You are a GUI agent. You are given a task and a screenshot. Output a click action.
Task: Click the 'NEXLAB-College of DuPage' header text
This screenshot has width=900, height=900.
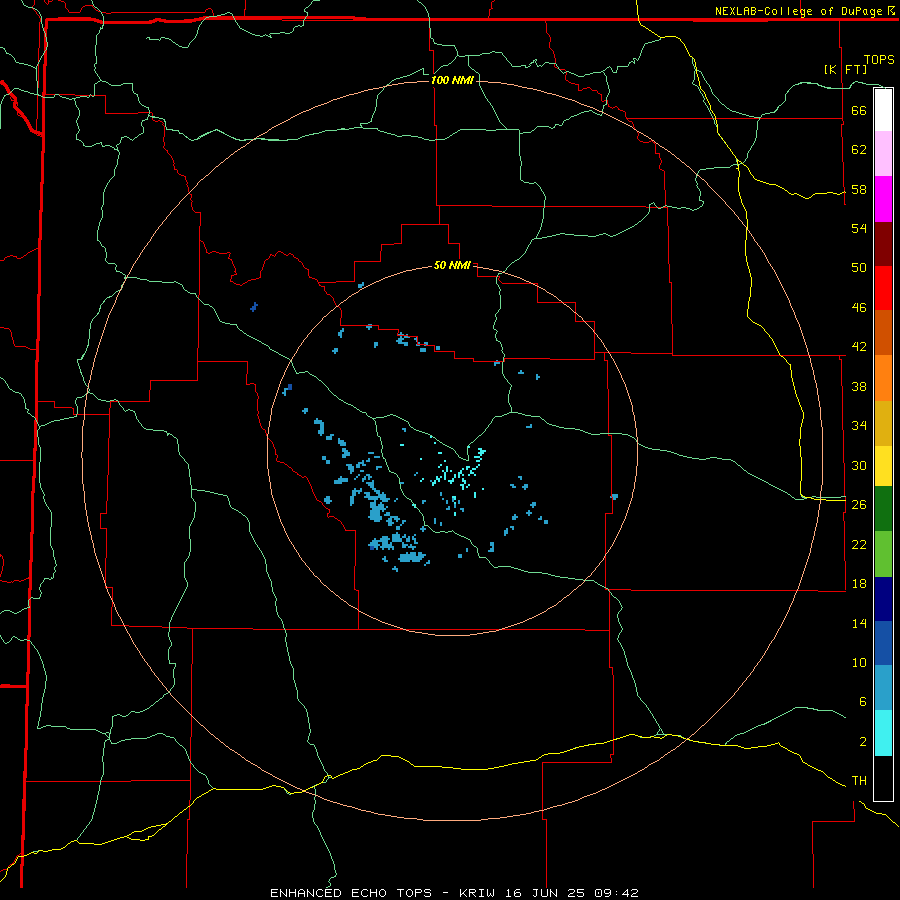click(x=798, y=11)
